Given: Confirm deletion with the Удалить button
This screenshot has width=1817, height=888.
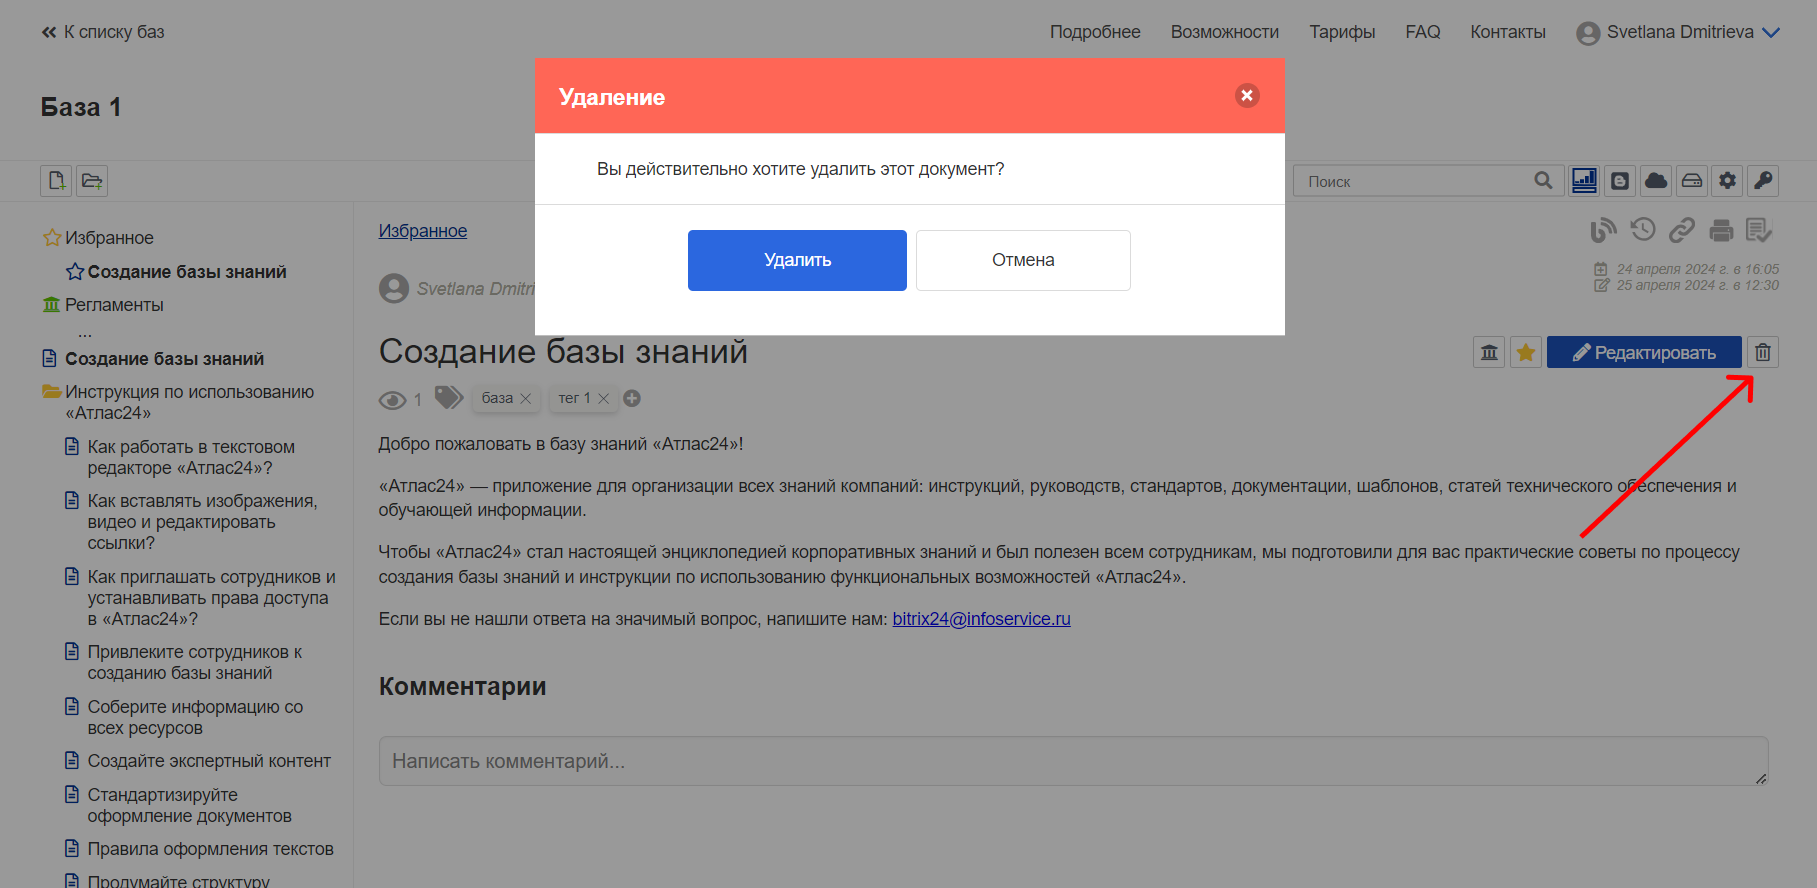Looking at the screenshot, I should (x=797, y=260).
